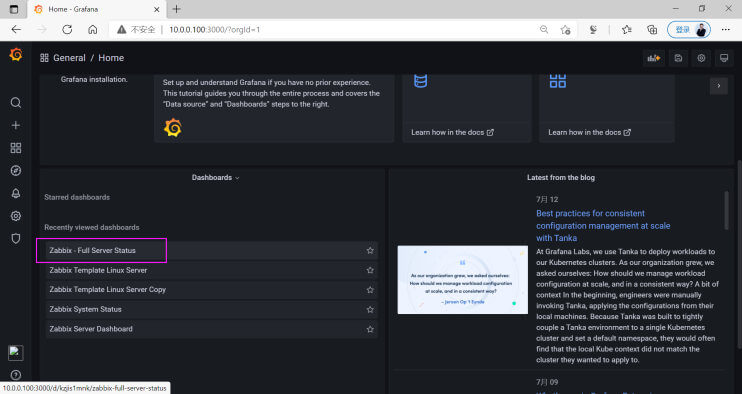Open blog post about Tanka best practices

603,226
